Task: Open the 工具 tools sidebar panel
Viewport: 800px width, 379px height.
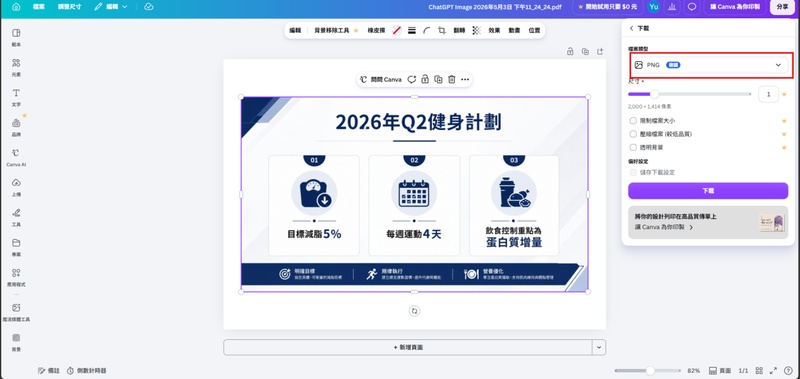Action: 16,217
